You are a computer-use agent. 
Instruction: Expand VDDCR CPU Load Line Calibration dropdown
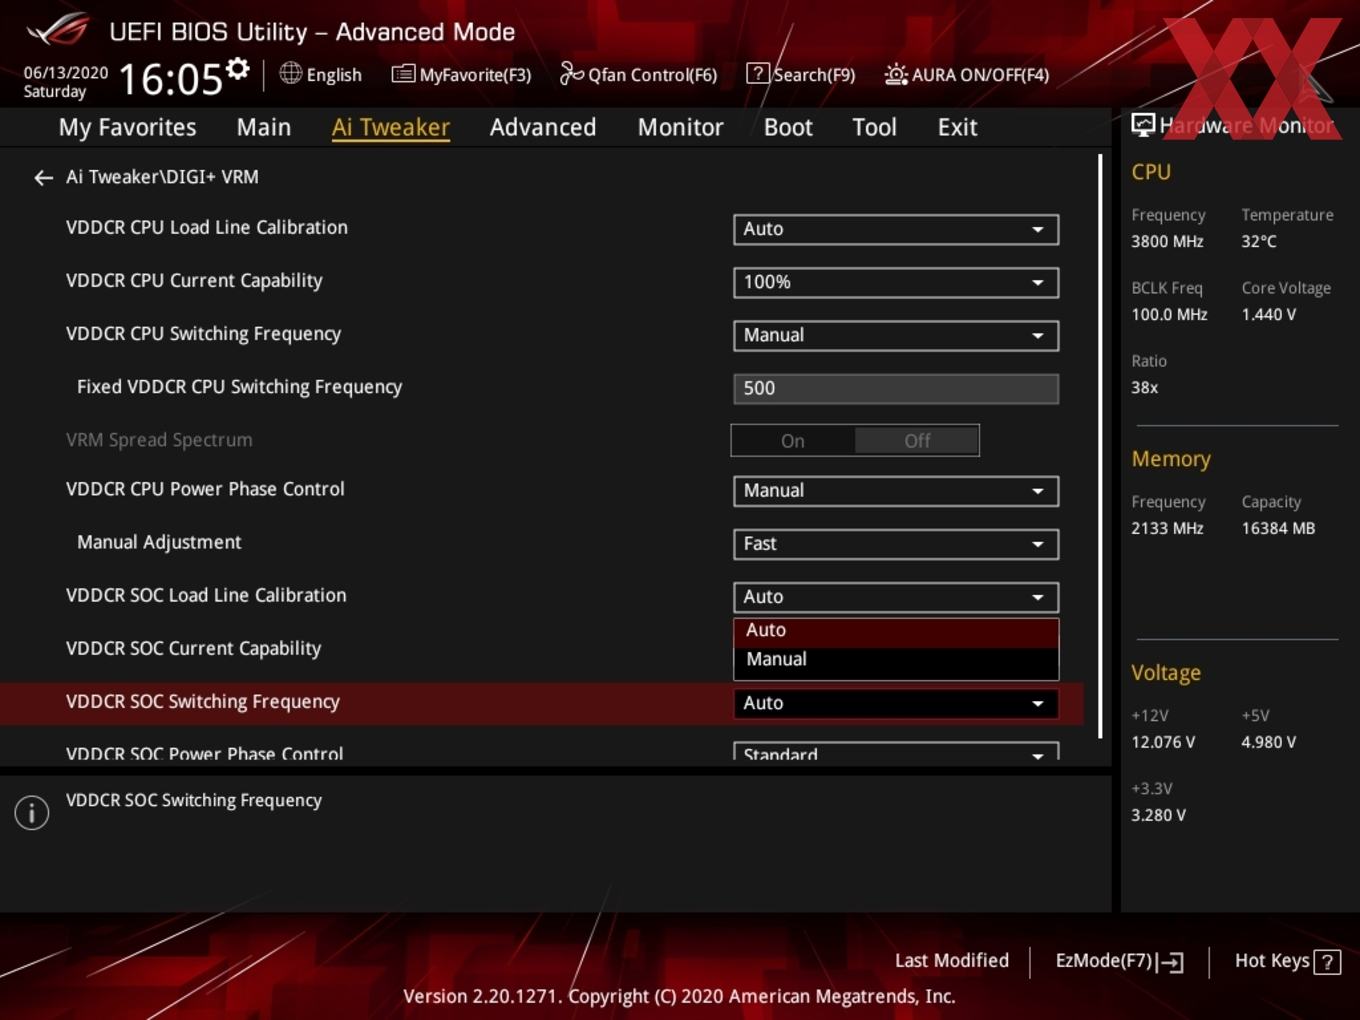896,229
